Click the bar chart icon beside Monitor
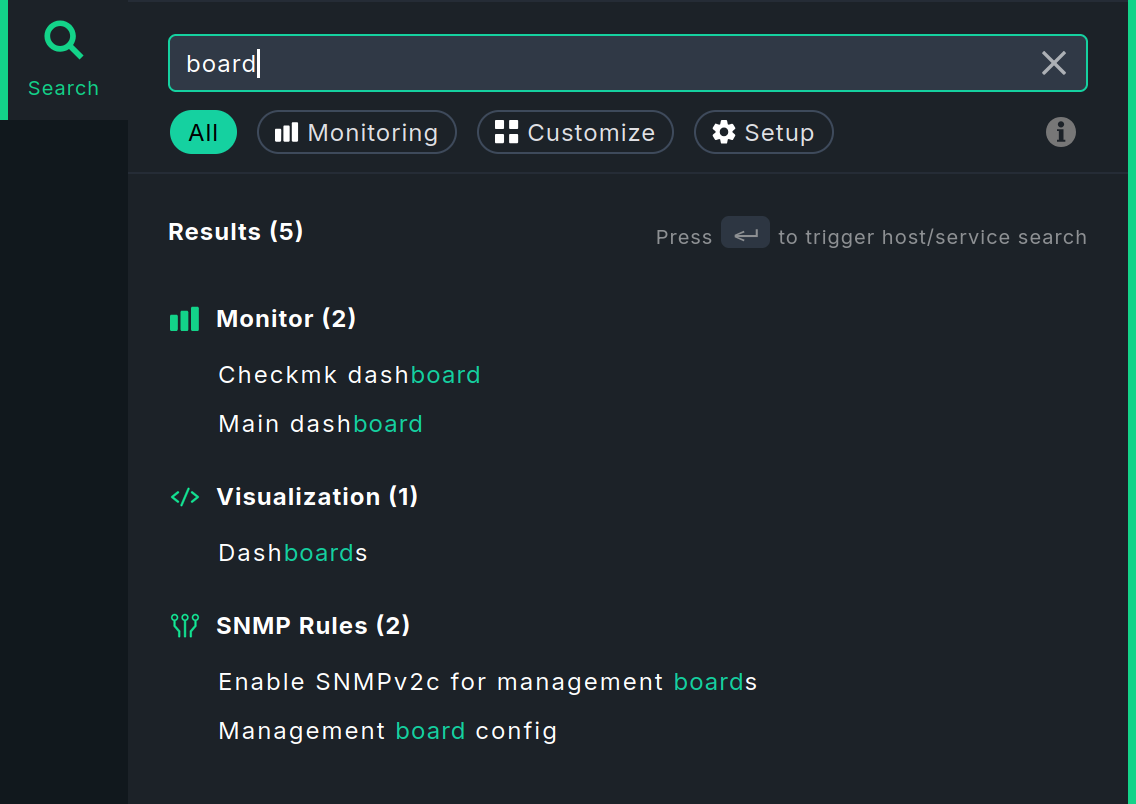The image size is (1136, 804). 184,319
